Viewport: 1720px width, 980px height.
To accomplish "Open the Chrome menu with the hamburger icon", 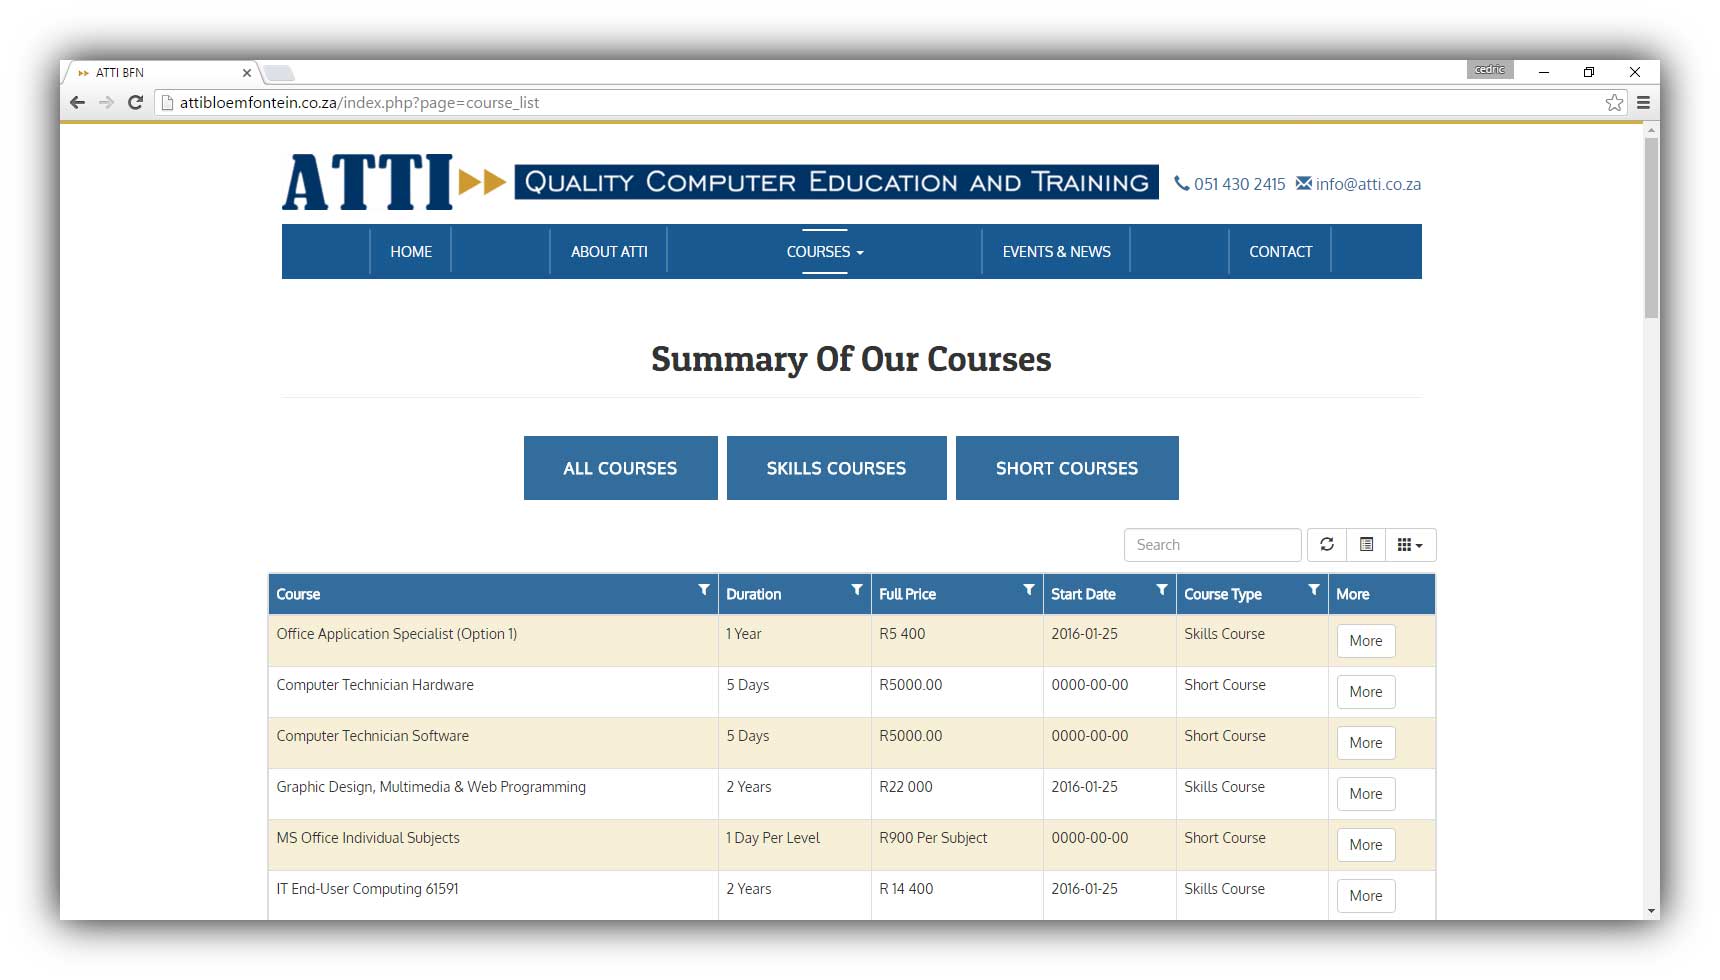I will click(x=1643, y=102).
